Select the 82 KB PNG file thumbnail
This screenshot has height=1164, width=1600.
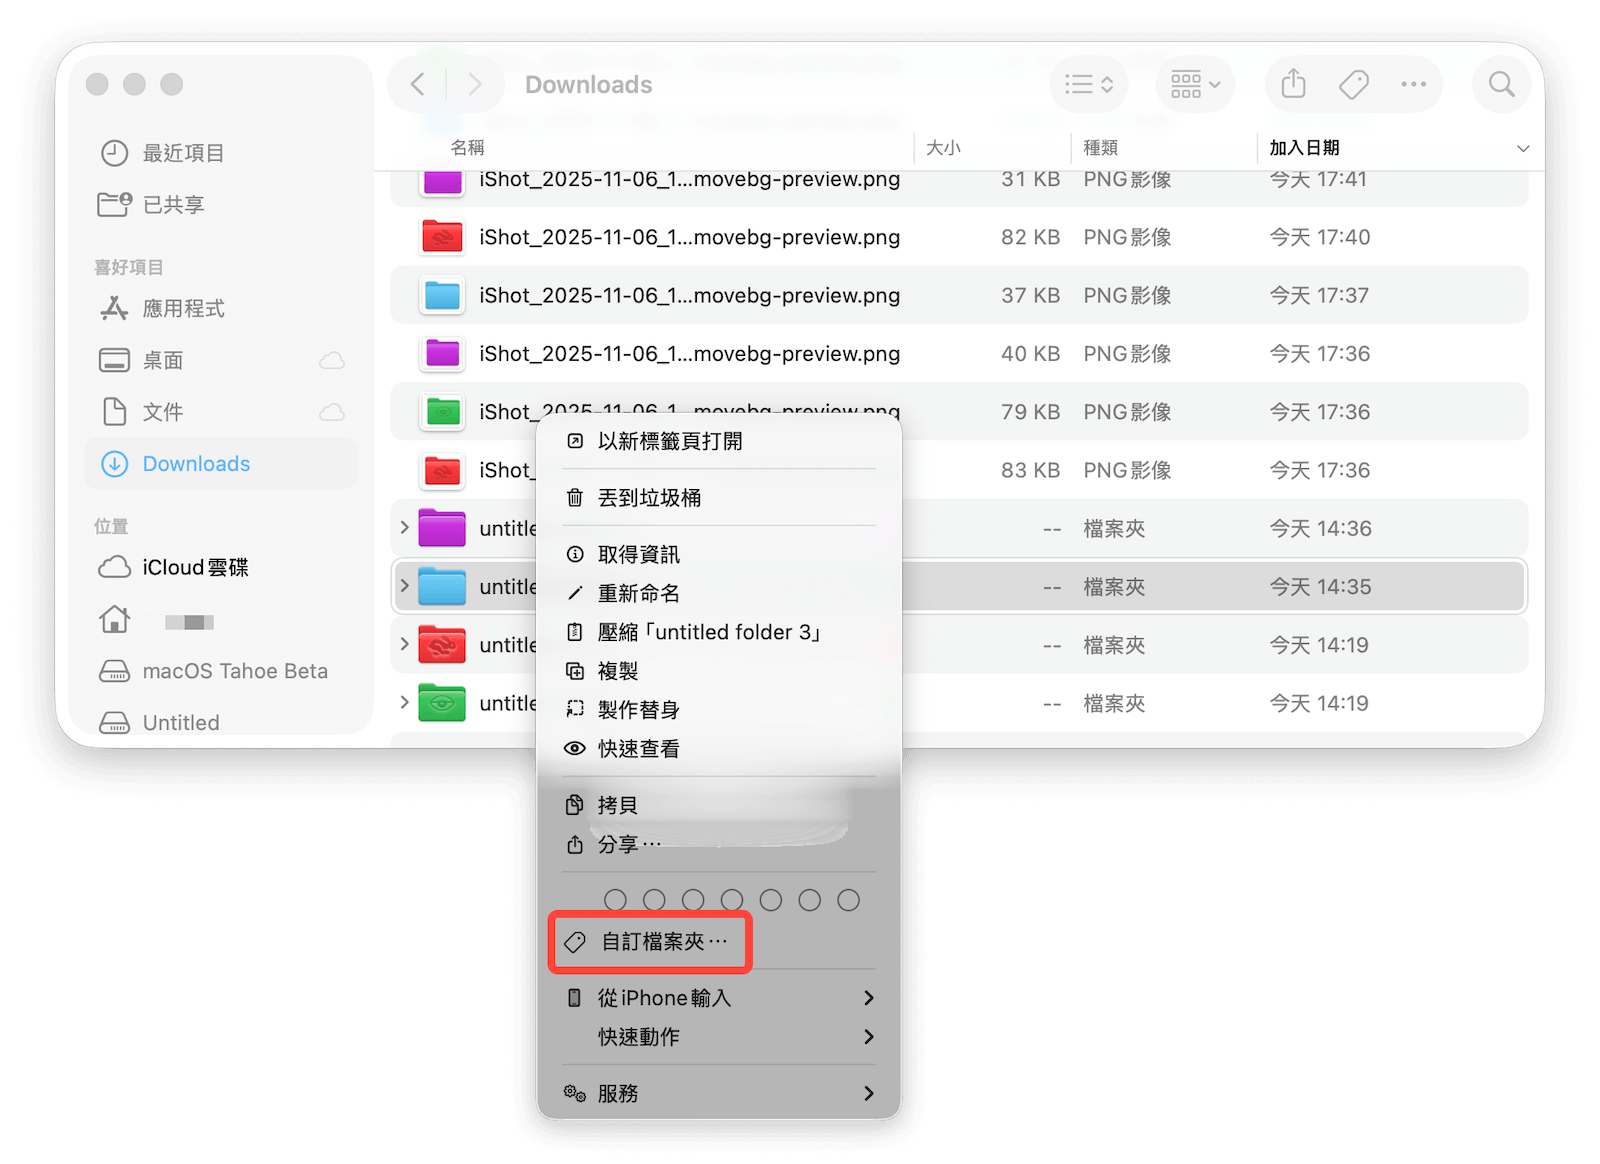pos(442,237)
